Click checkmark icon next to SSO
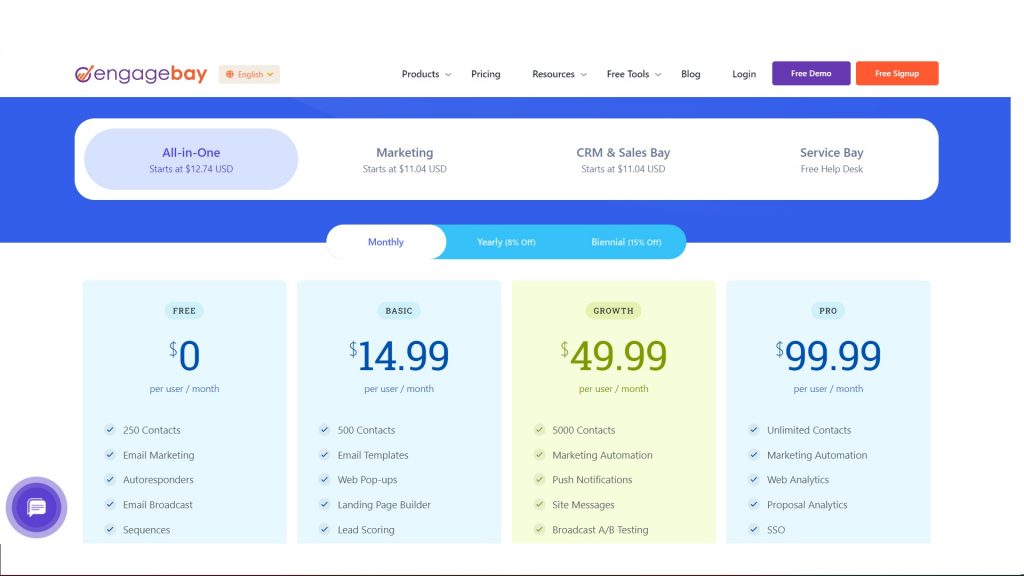The height and width of the screenshot is (576, 1024). tap(754, 530)
